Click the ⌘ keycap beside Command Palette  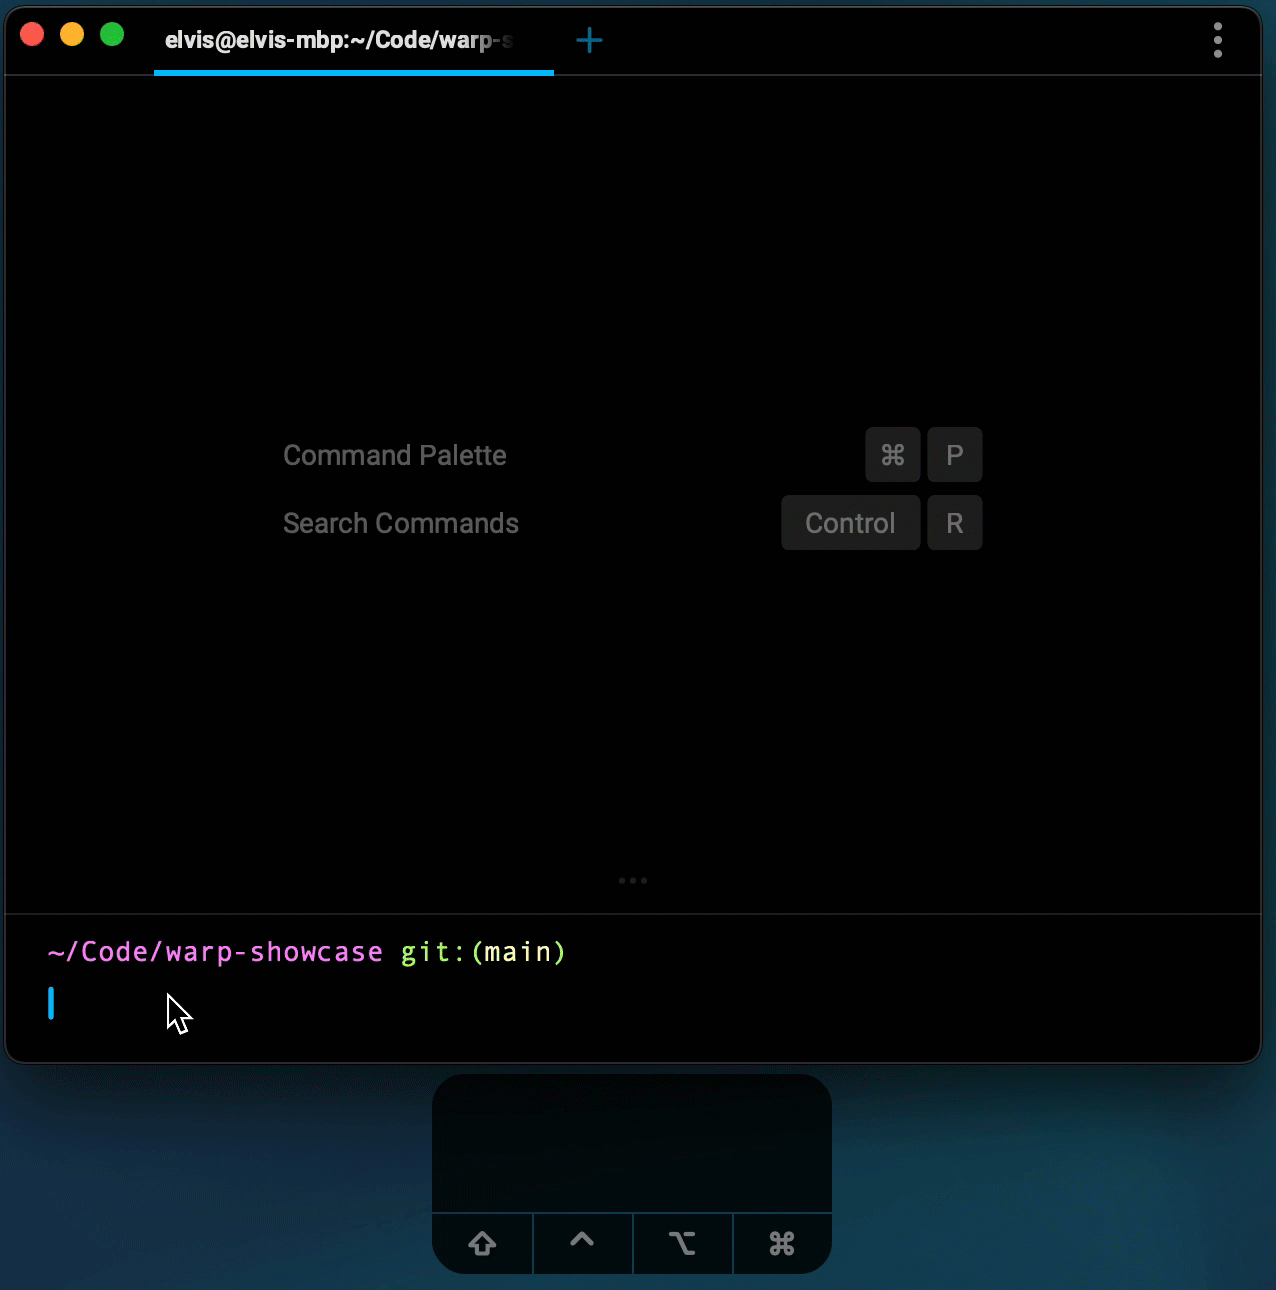pyautogui.click(x=892, y=455)
